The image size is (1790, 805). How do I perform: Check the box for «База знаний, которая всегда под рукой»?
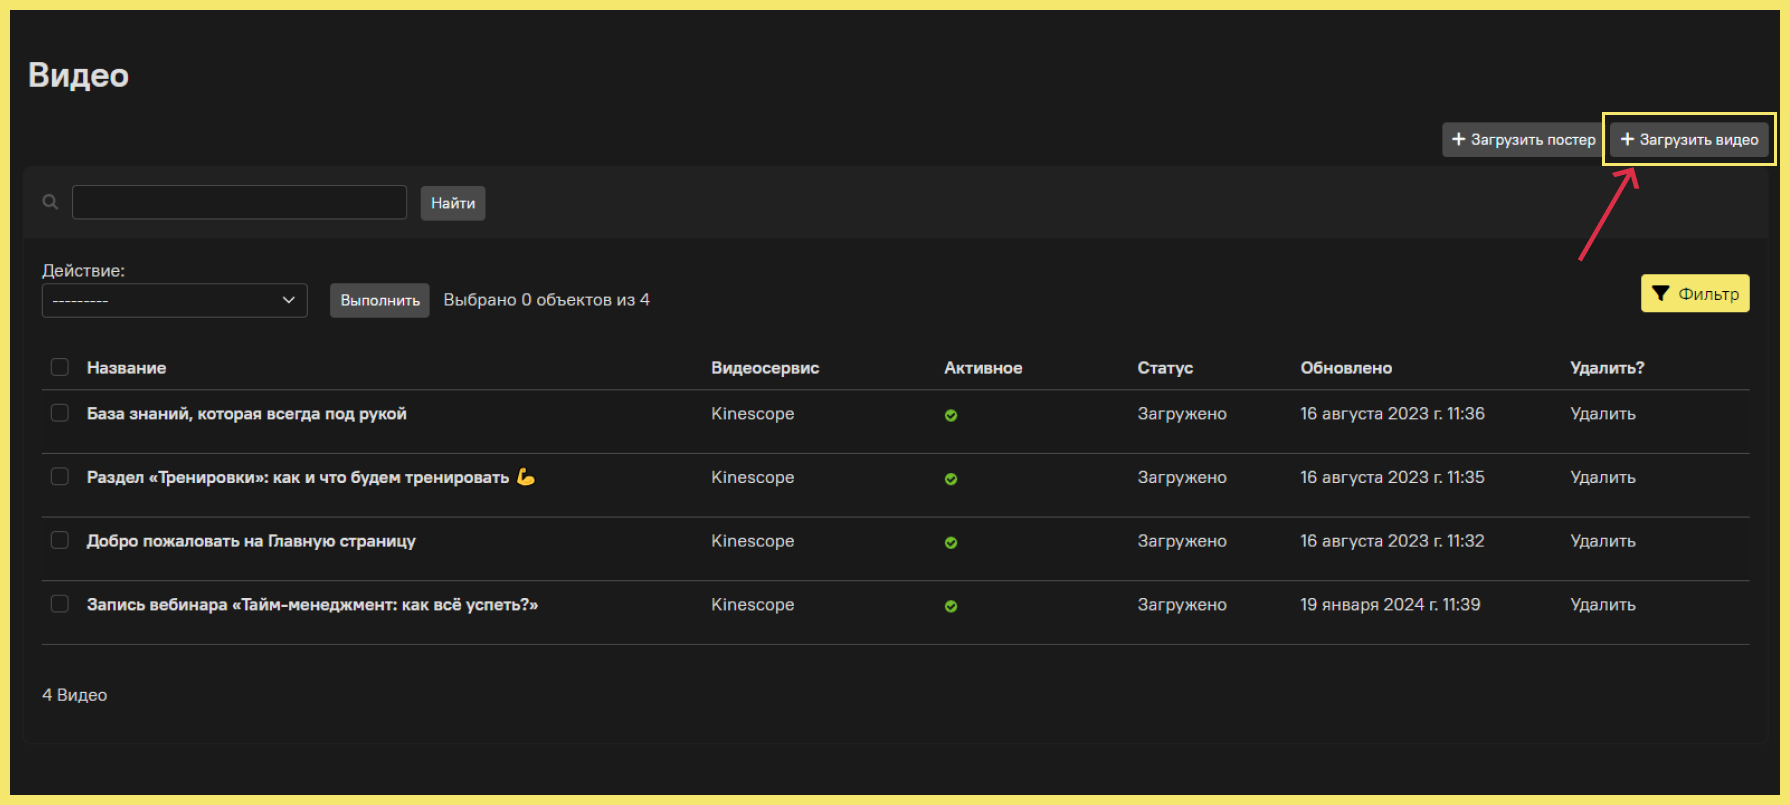pos(60,413)
